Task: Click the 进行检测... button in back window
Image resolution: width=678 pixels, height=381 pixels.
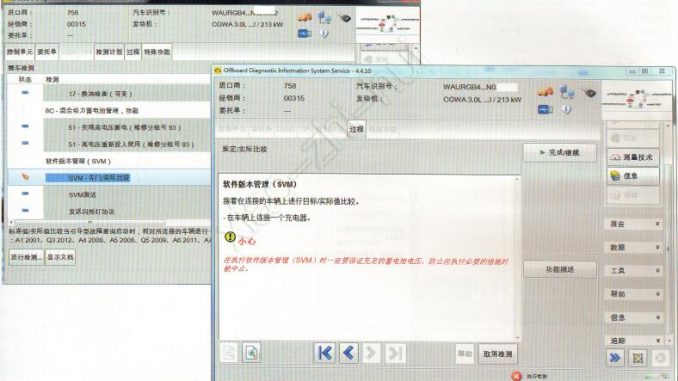Action: click(26, 257)
